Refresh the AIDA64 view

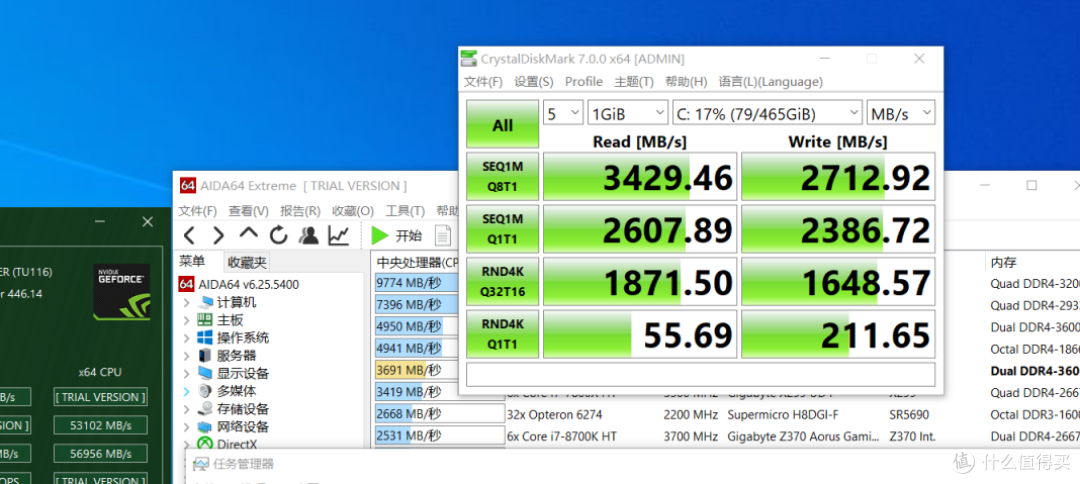pos(278,235)
